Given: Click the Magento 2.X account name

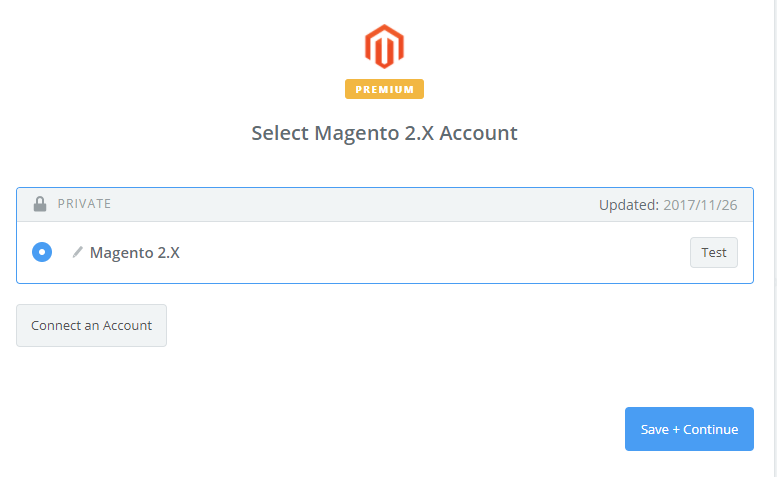Looking at the screenshot, I should click(x=135, y=252).
